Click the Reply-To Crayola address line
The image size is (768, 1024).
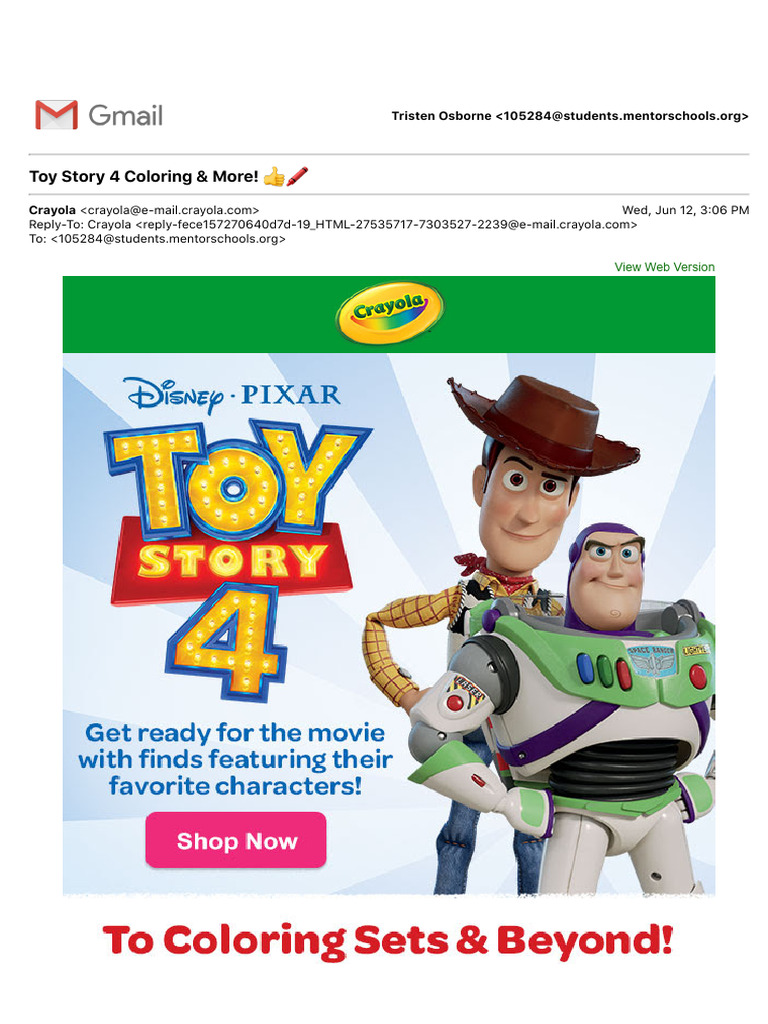(x=333, y=225)
